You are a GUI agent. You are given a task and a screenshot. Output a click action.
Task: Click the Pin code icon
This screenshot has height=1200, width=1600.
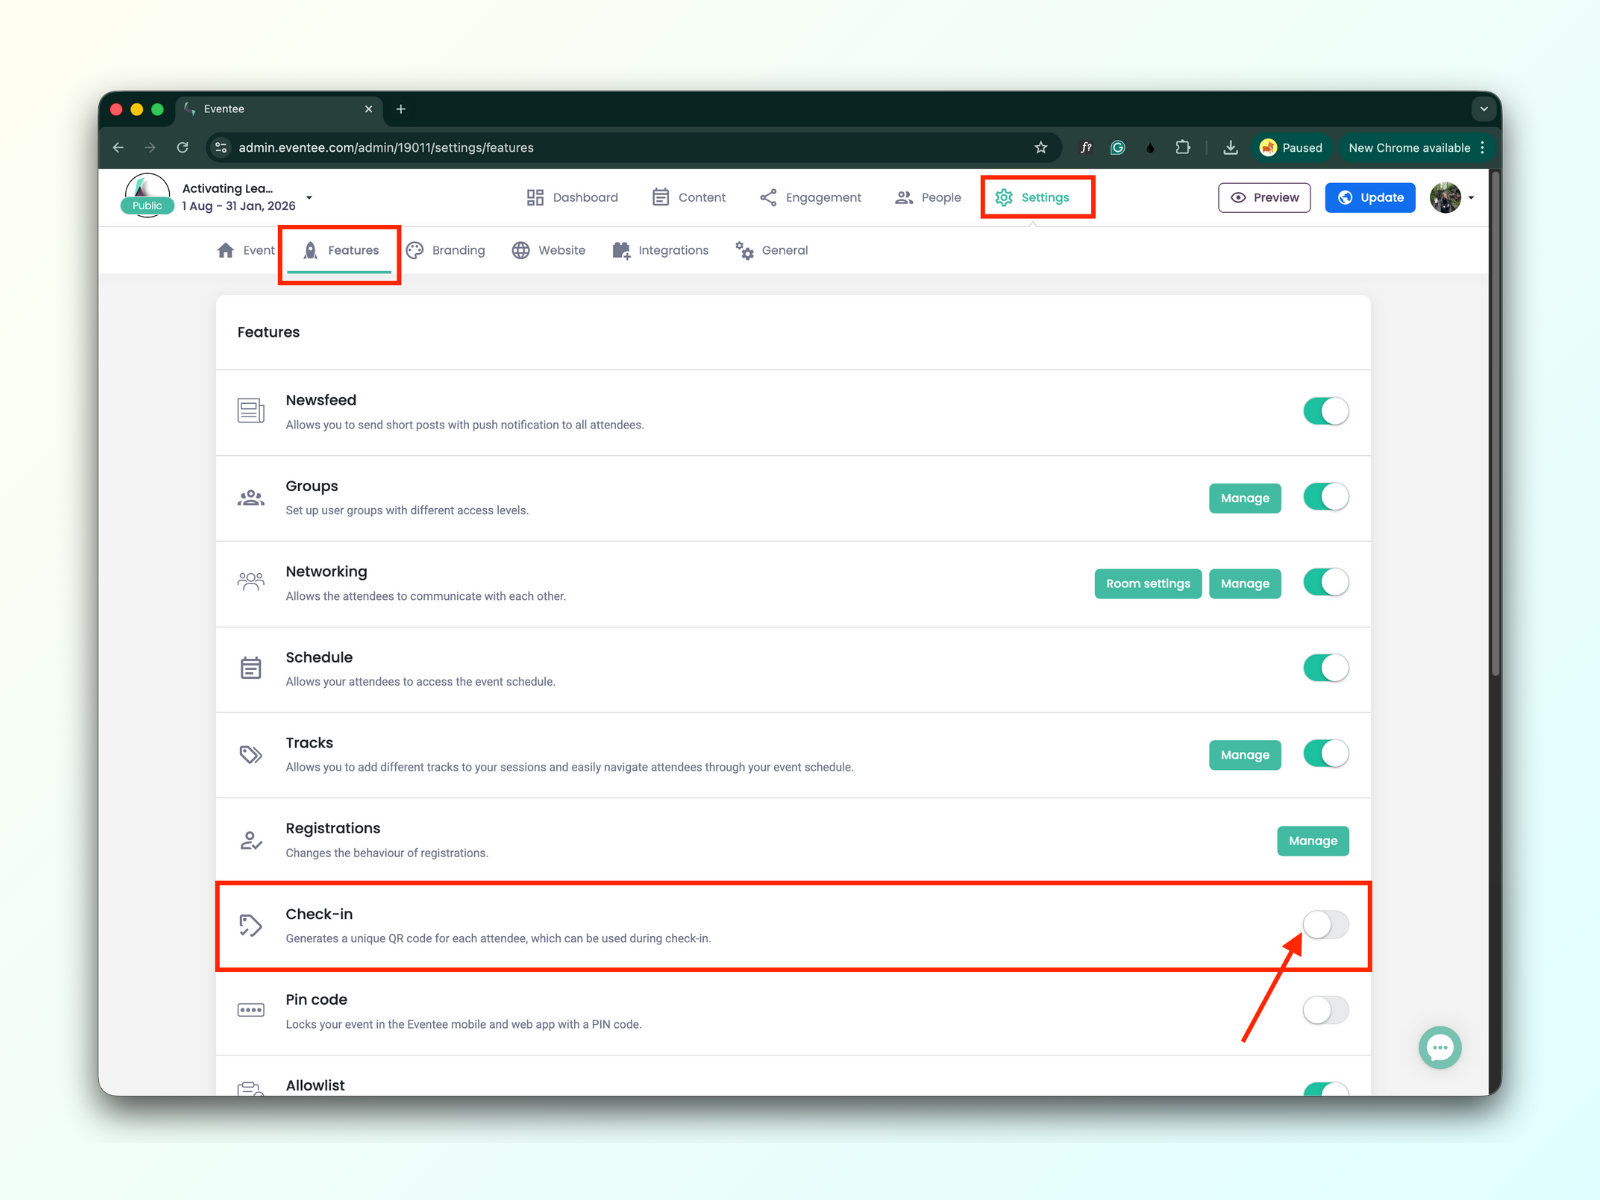pos(251,1010)
